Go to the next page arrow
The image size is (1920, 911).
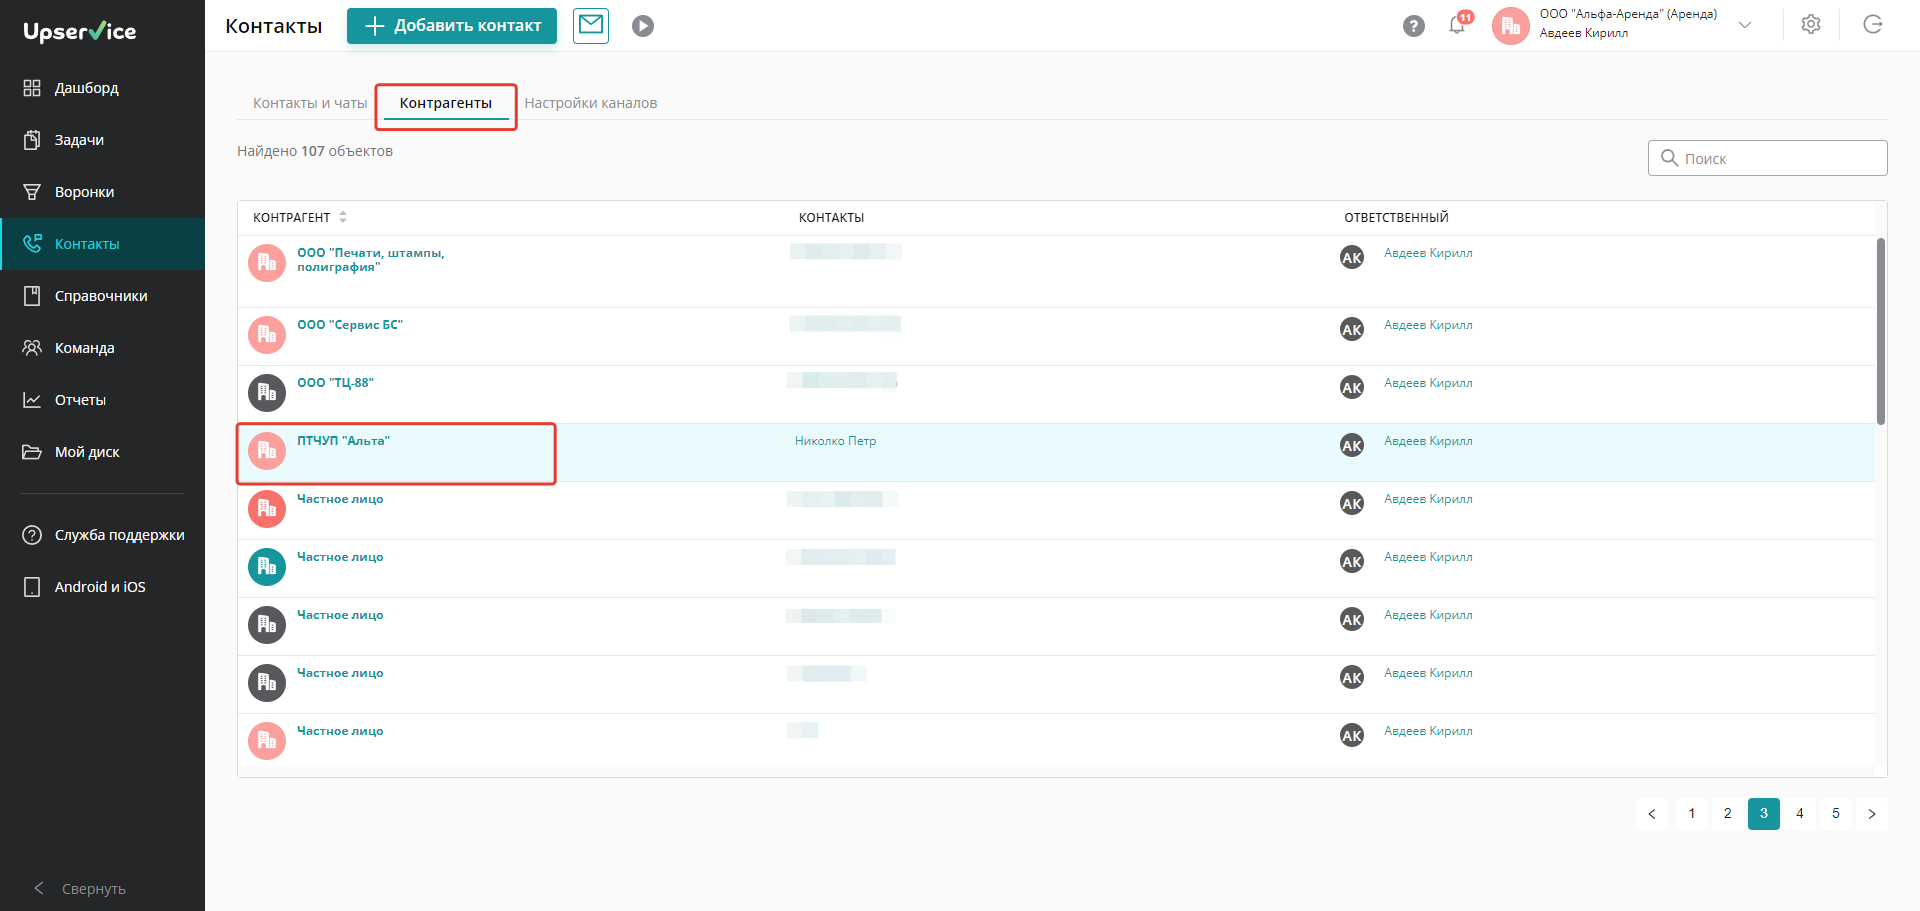coord(1872,814)
